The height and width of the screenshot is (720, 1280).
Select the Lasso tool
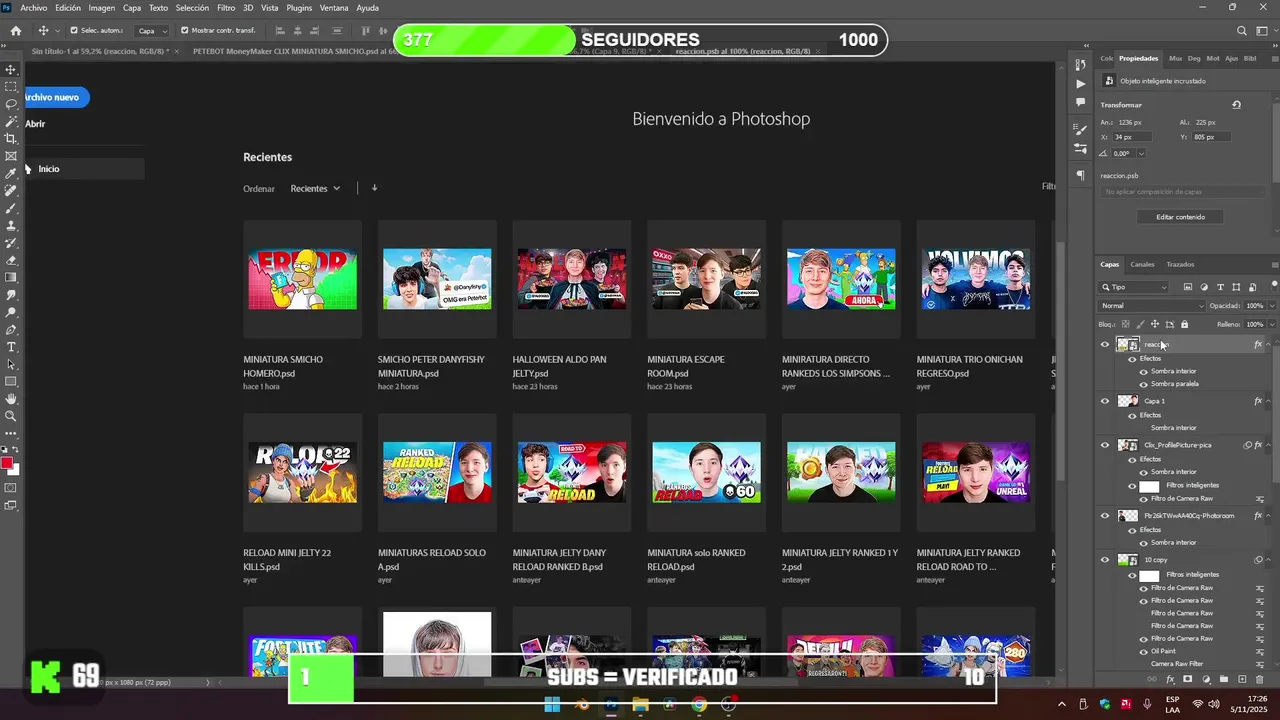click(11, 104)
